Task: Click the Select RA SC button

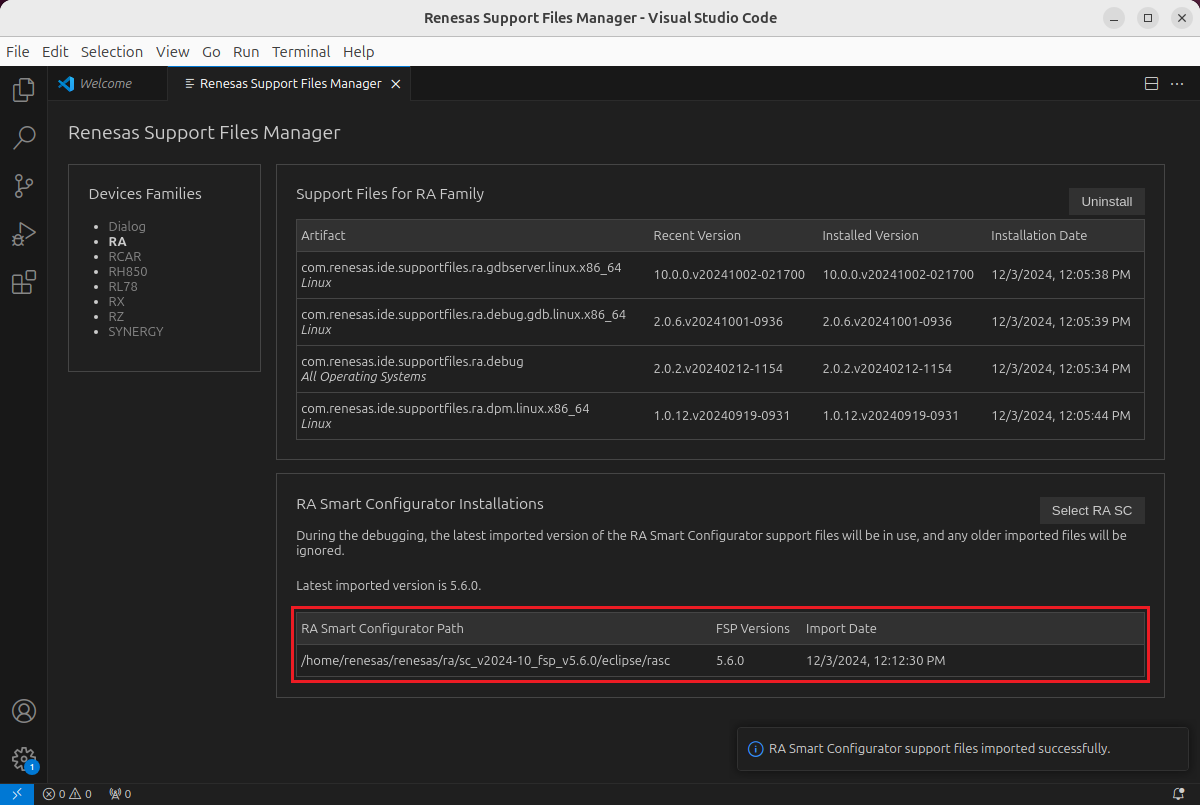Action: click(1092, 510)
